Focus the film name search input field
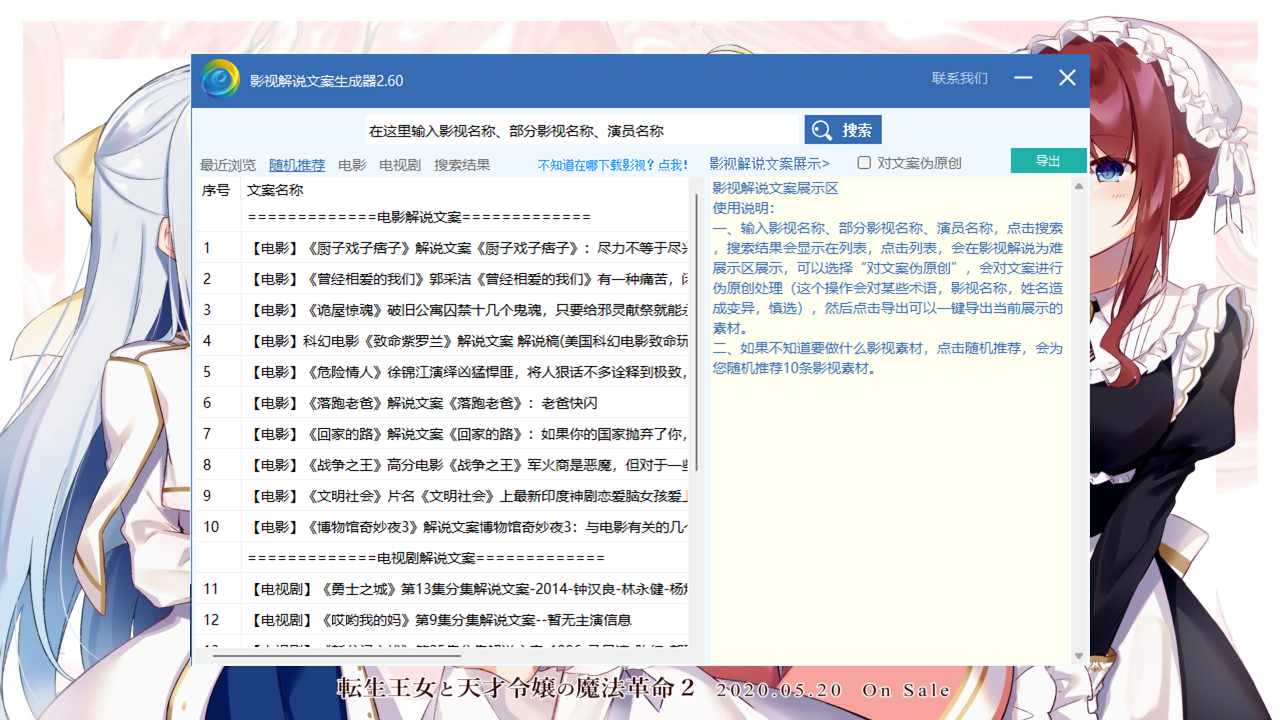 coord(584,130)
